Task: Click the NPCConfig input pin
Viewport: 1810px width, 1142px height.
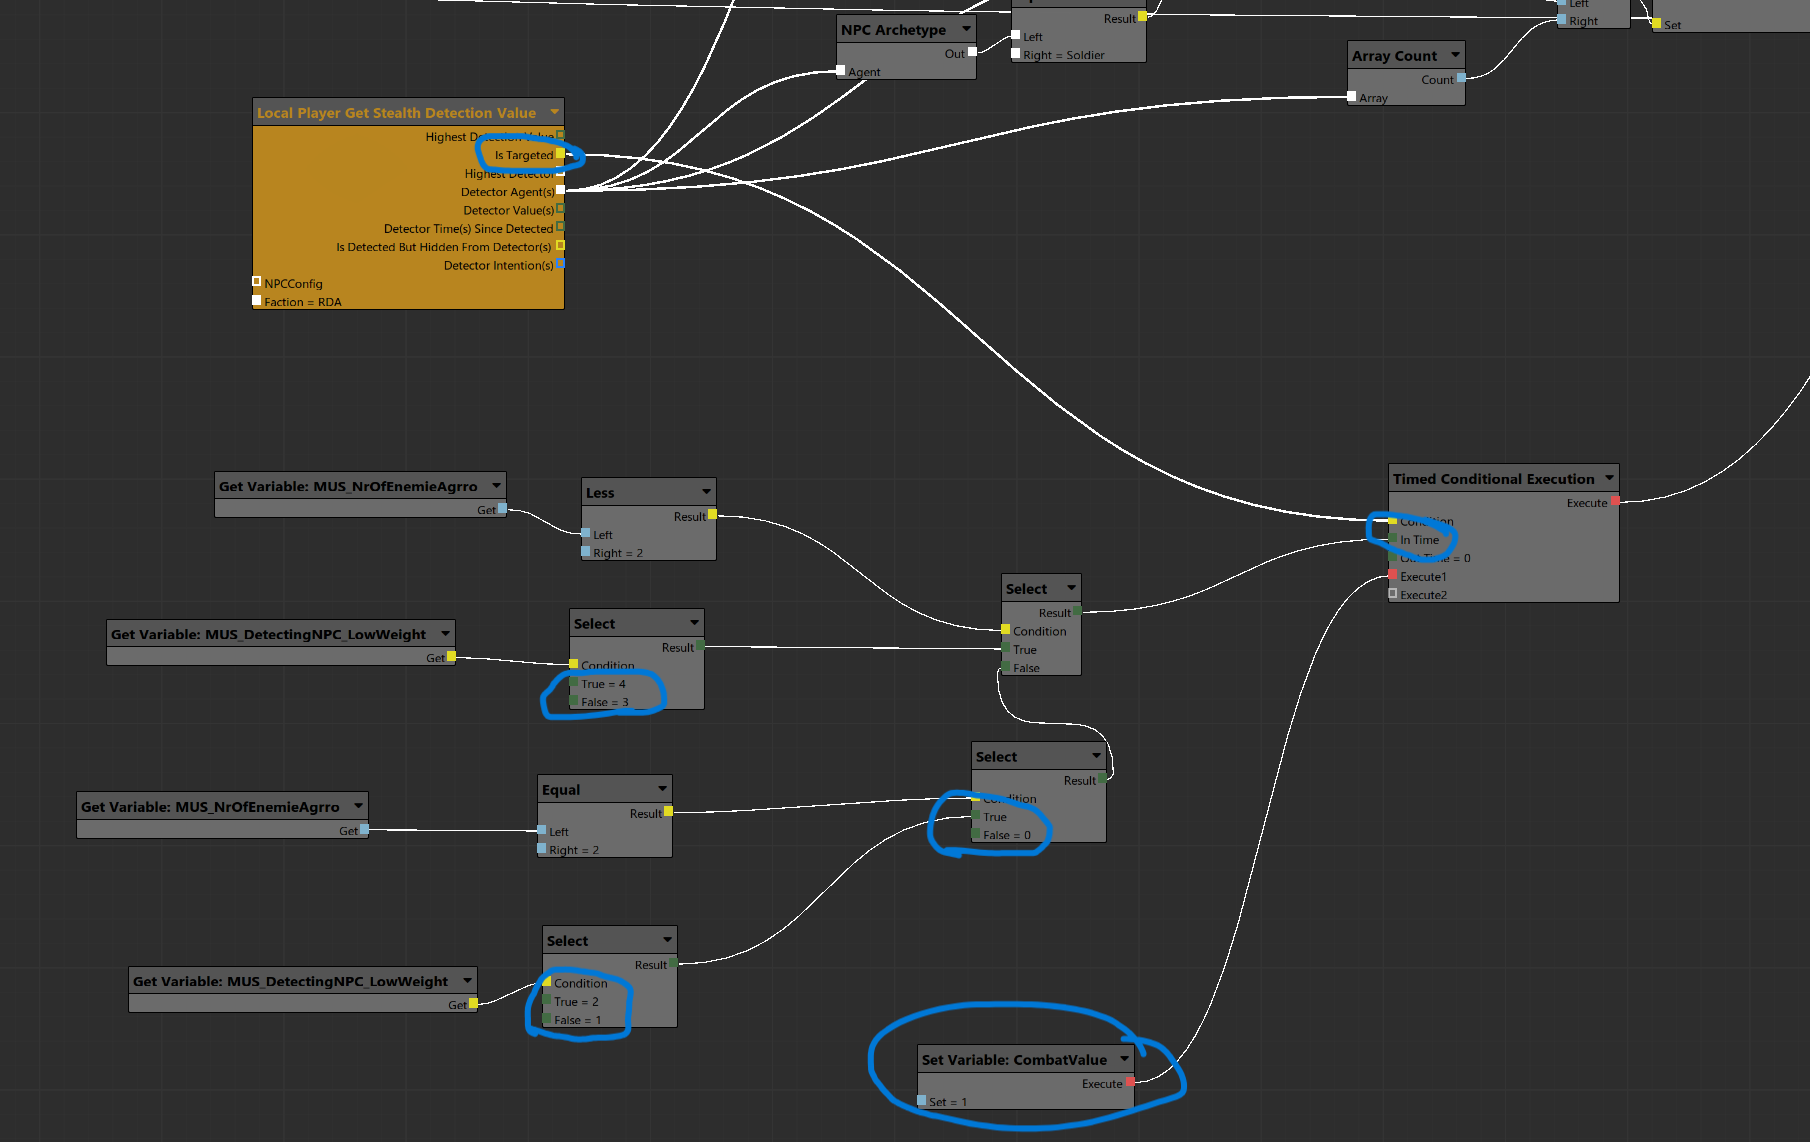Action: click(257, 282)
